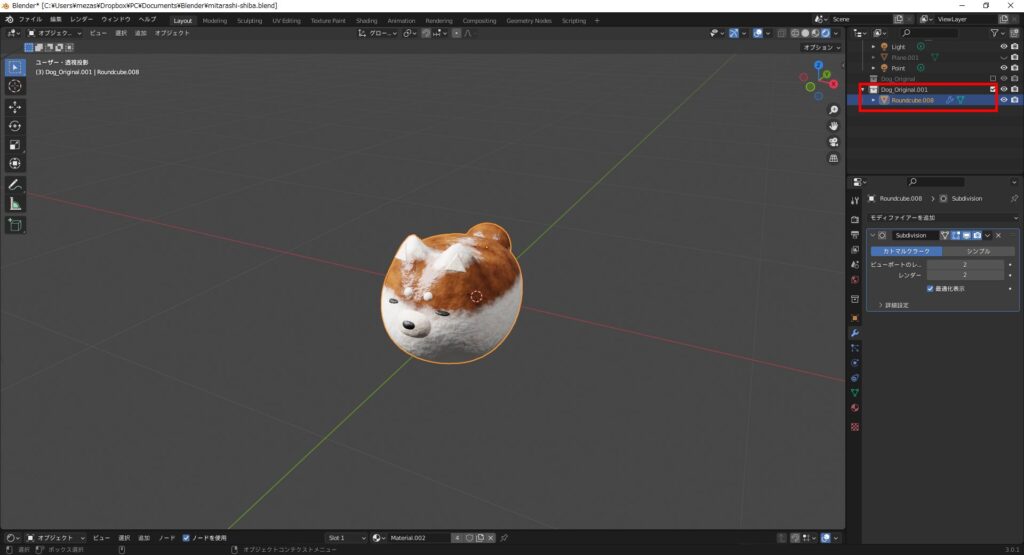This screenshot has height=555, width=1024.
Task: Select the Move tool in the left toolbar
Action: pos(15,106)
